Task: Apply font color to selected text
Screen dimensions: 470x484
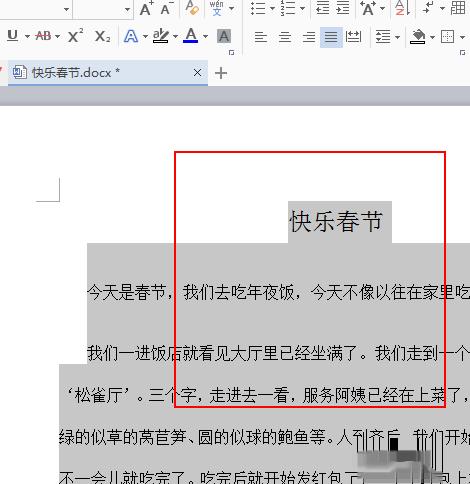Action: (x=191, y=36)
